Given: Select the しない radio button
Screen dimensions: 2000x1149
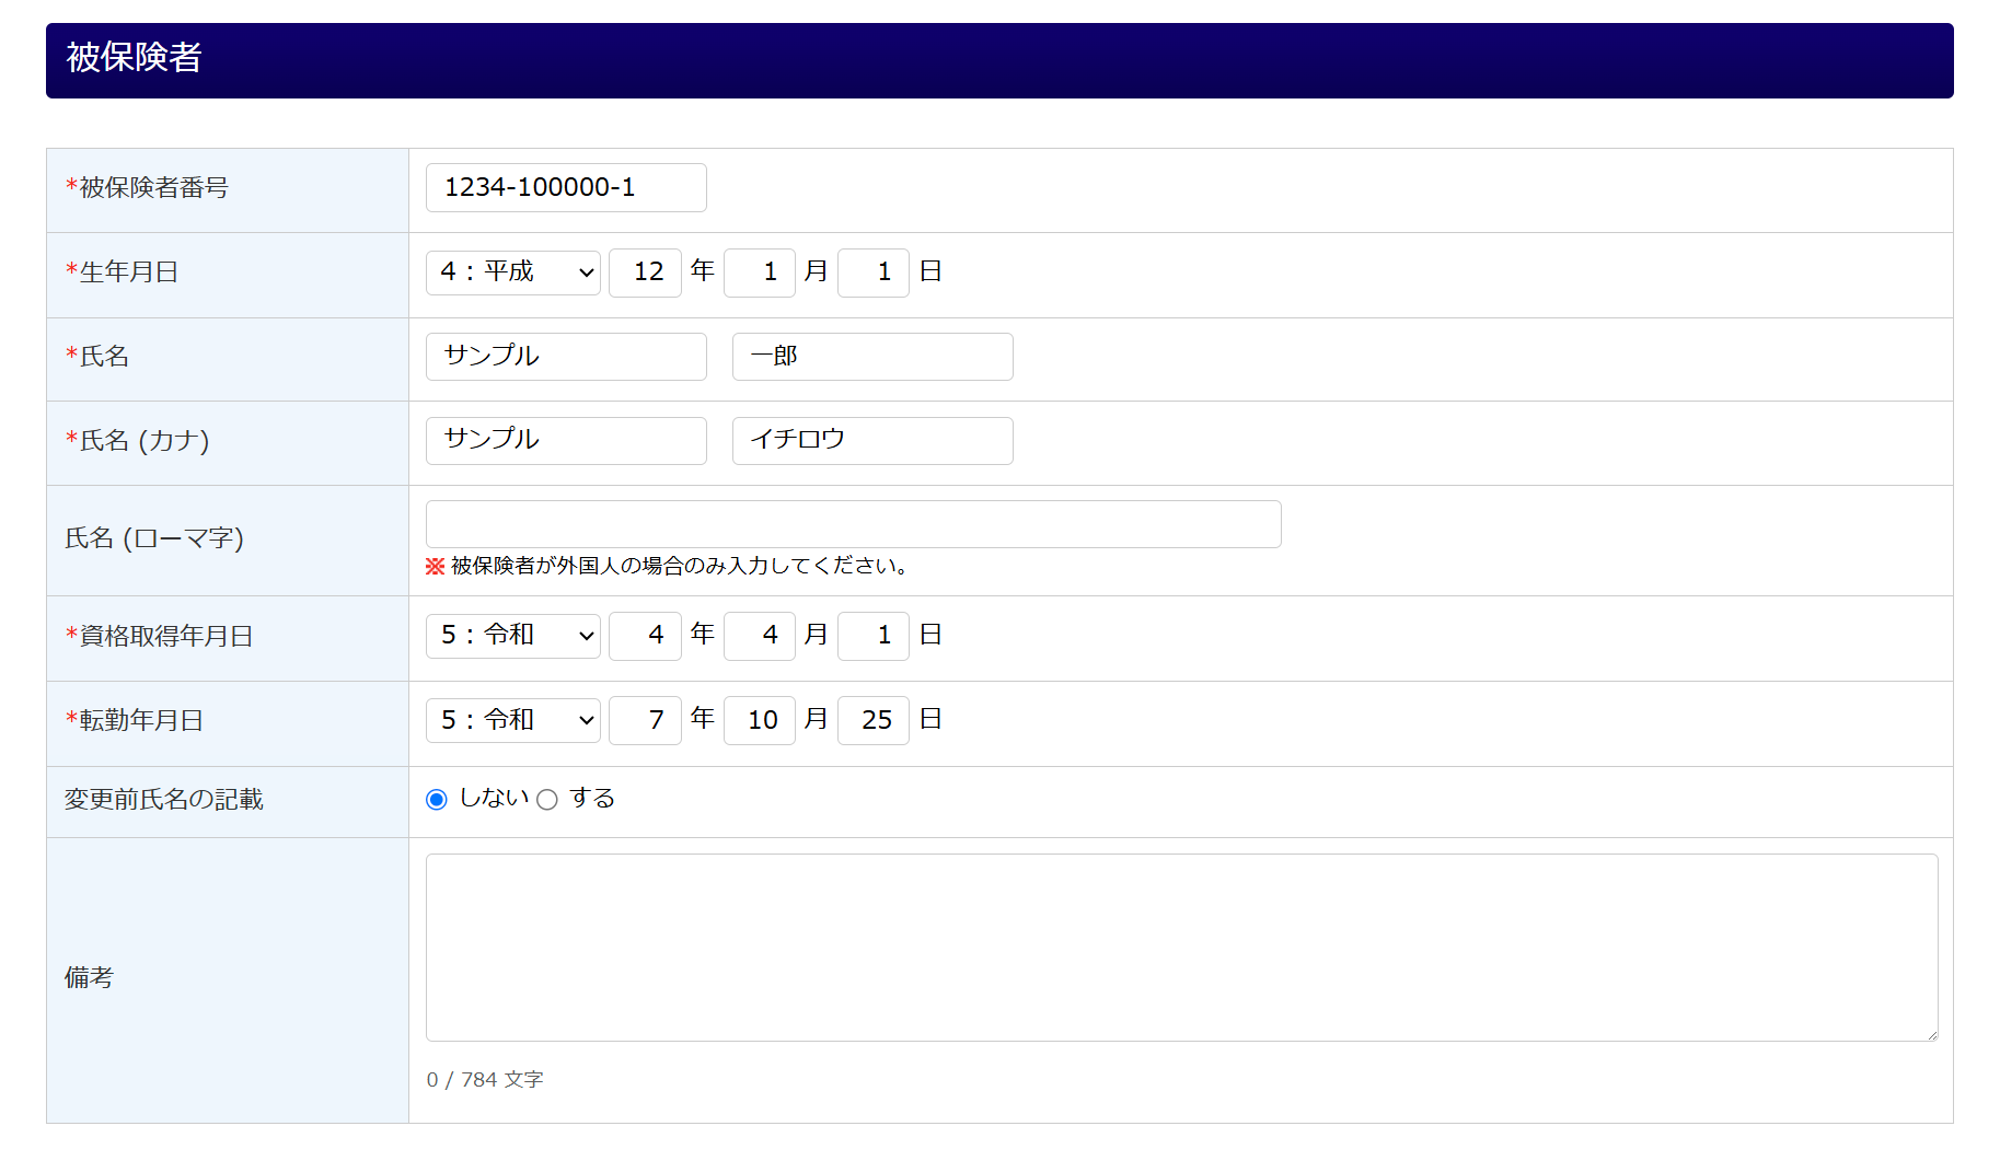Looking at the screenshot, I should tap(436, 799).
